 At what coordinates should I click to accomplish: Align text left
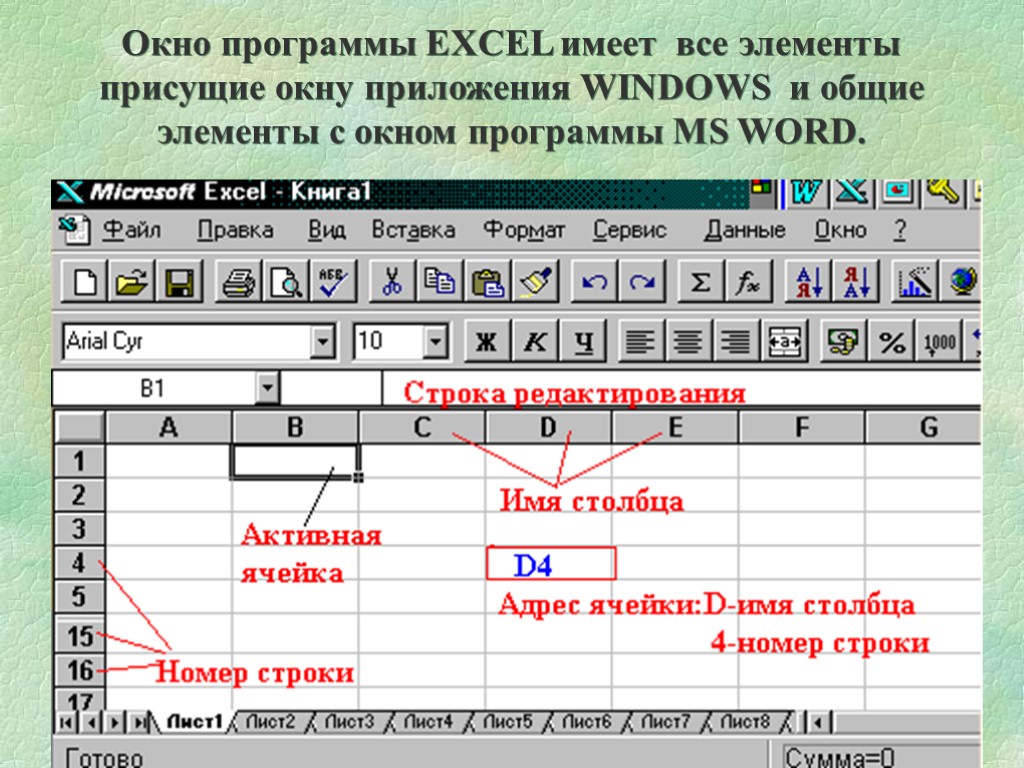pyautogui.click(x=640, y=341)
